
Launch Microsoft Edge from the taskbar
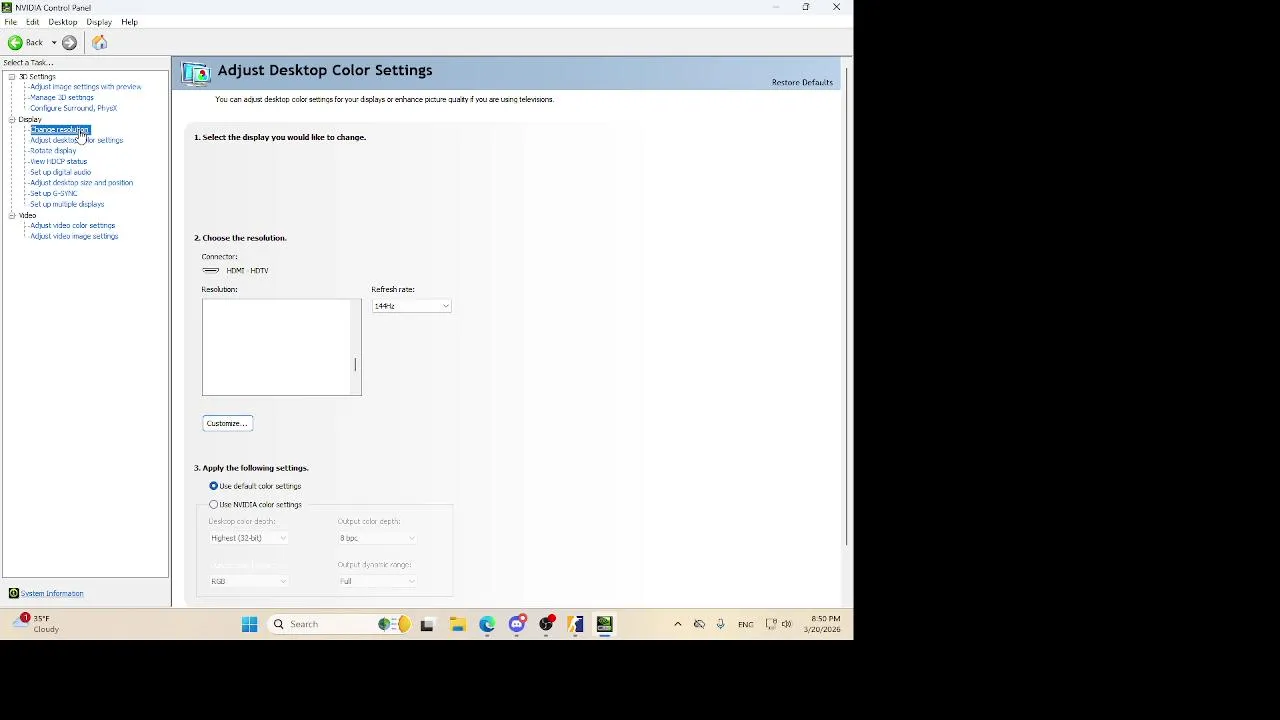point(487,624)
